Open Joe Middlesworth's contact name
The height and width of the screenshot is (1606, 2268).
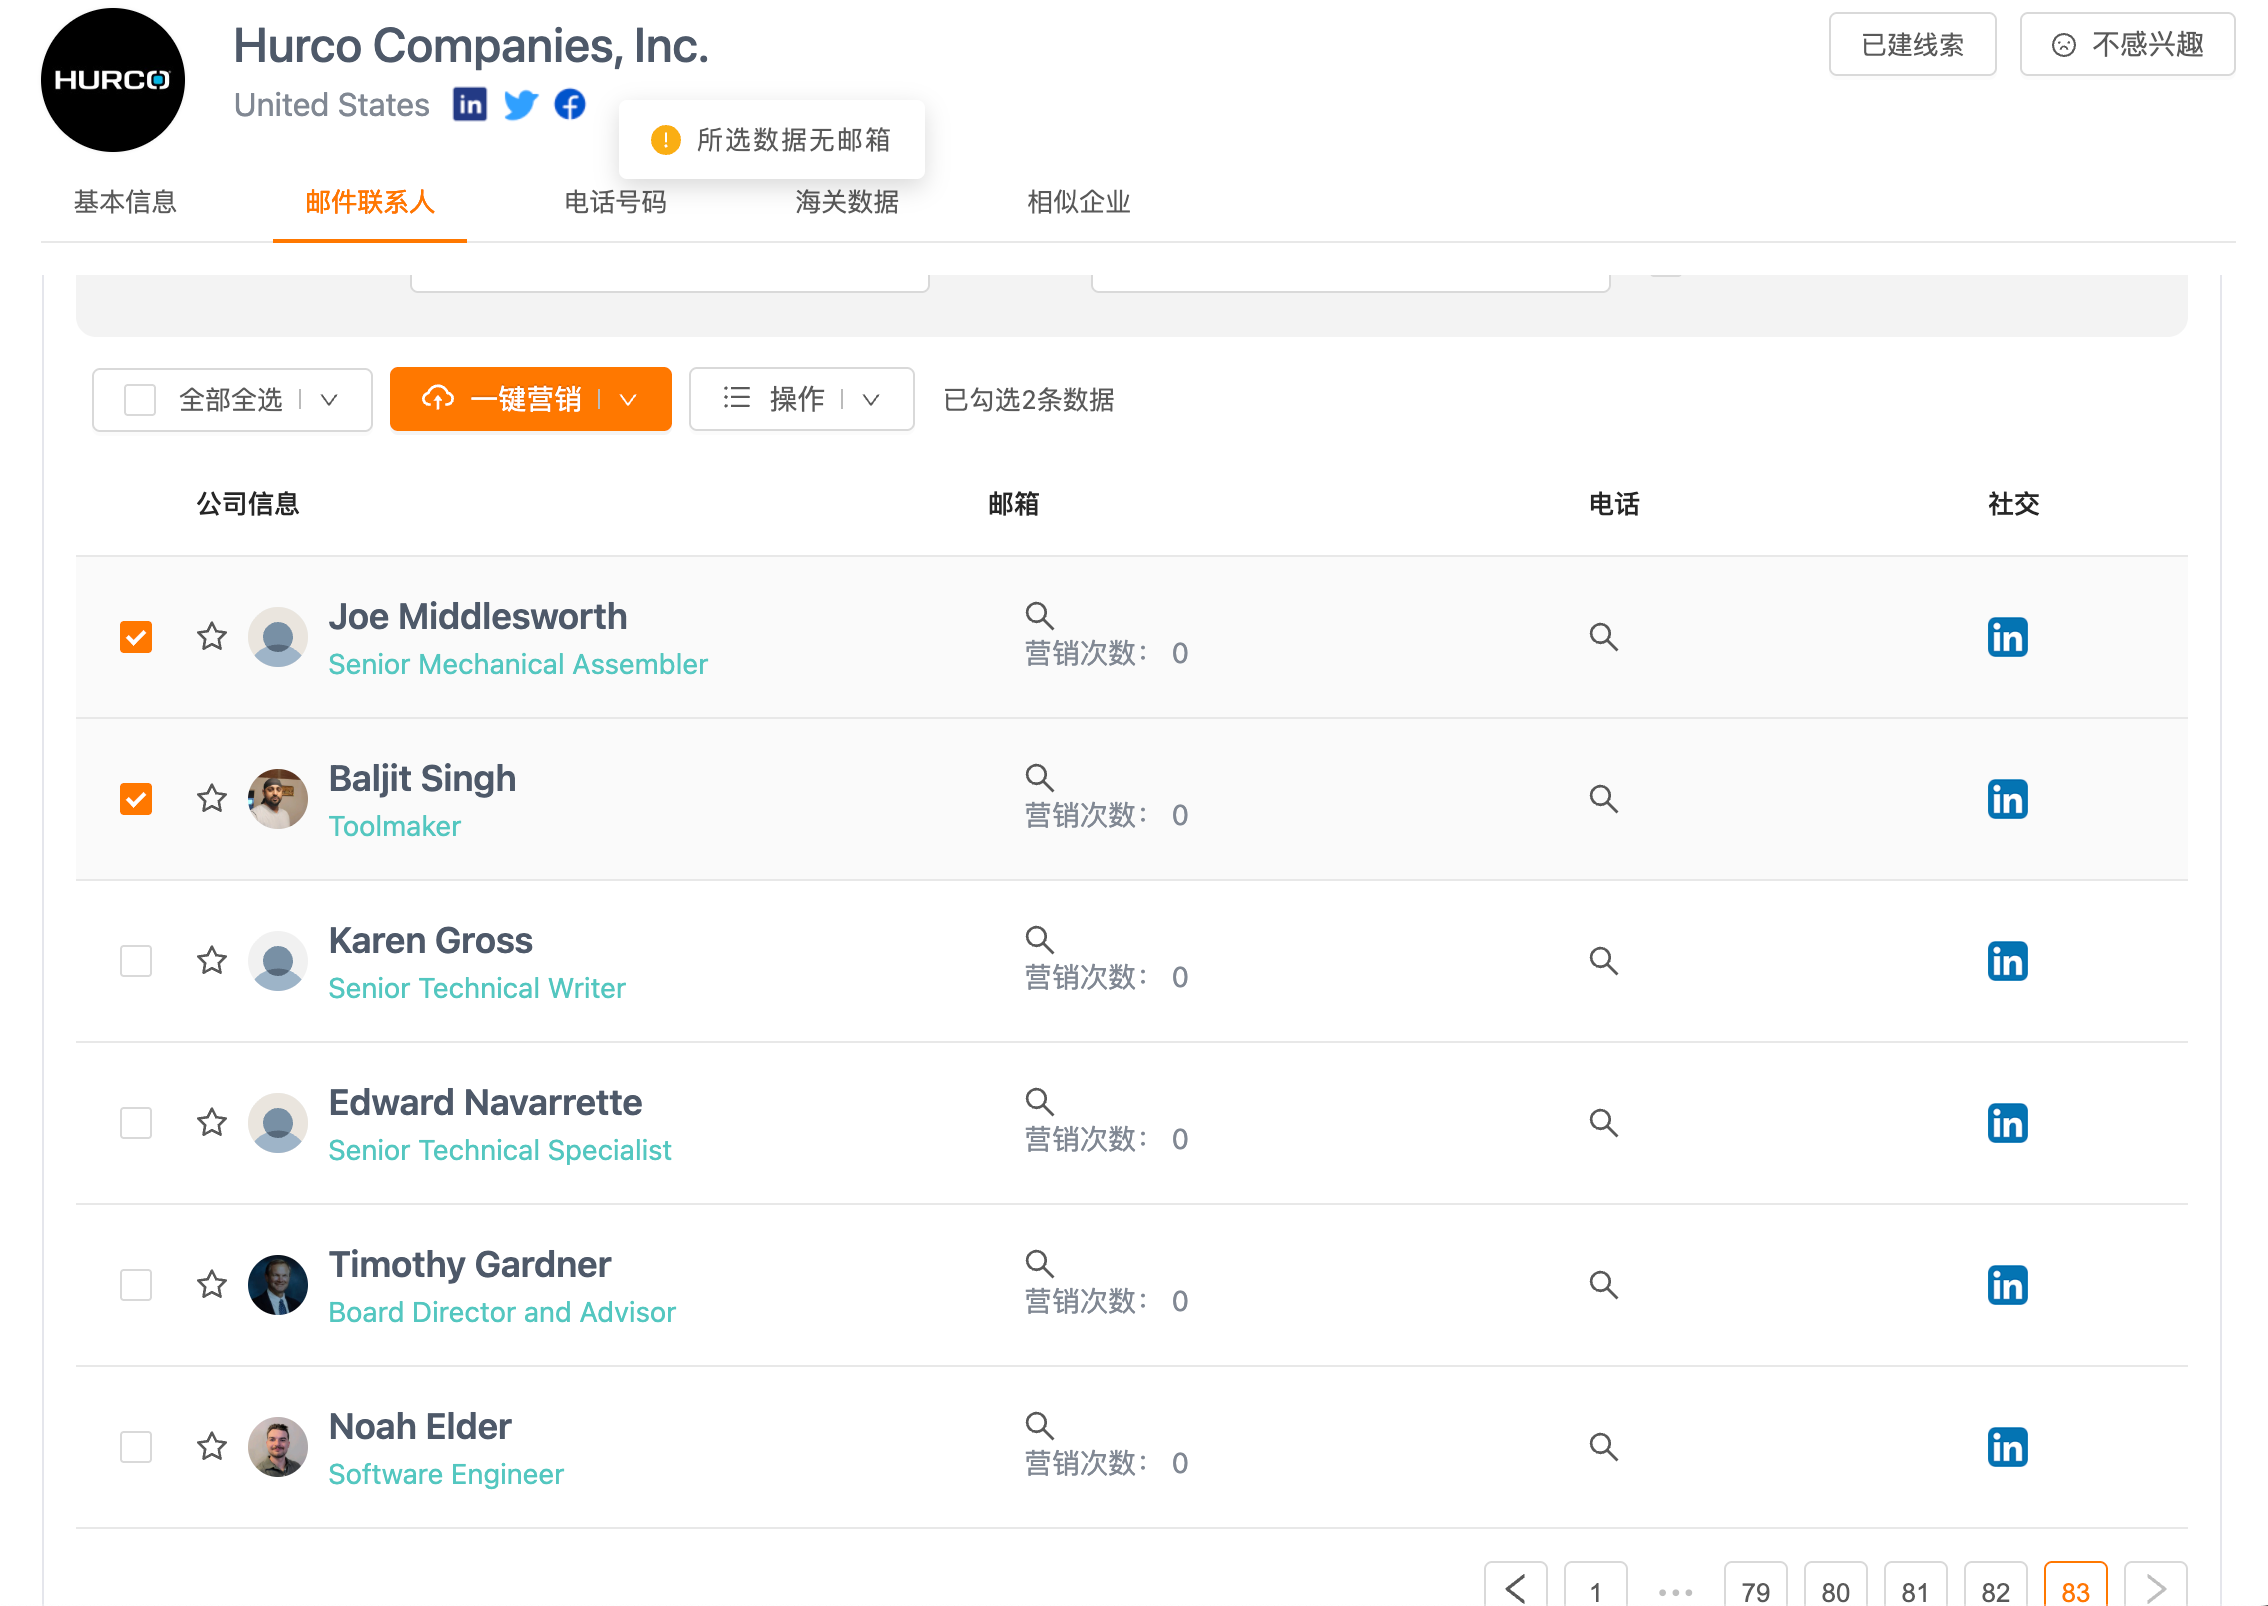478,616
